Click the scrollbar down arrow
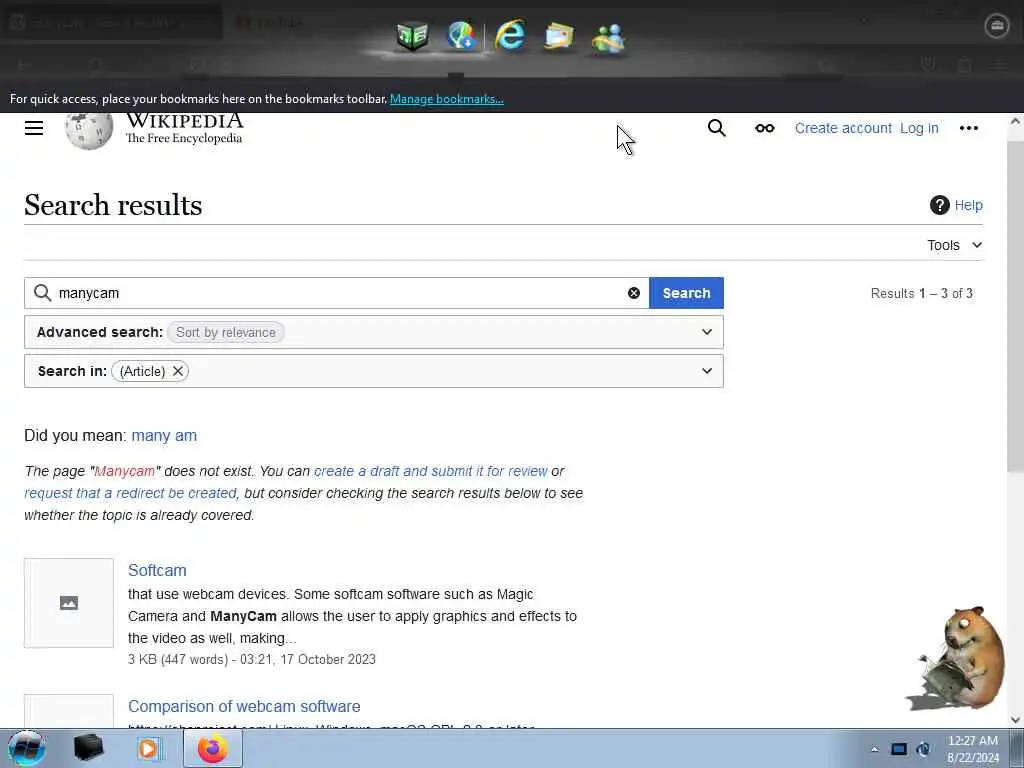 point(1016,720)
